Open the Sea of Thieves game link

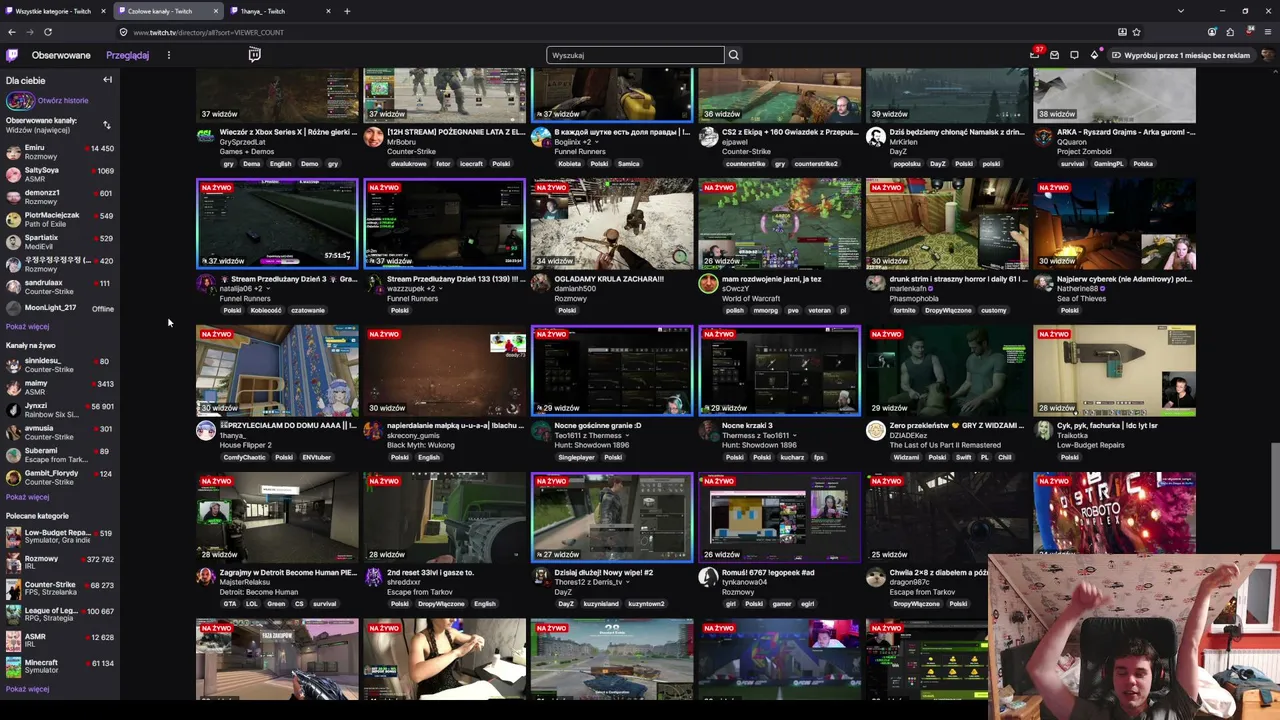pyautogui.click(x=1082, y=298)
